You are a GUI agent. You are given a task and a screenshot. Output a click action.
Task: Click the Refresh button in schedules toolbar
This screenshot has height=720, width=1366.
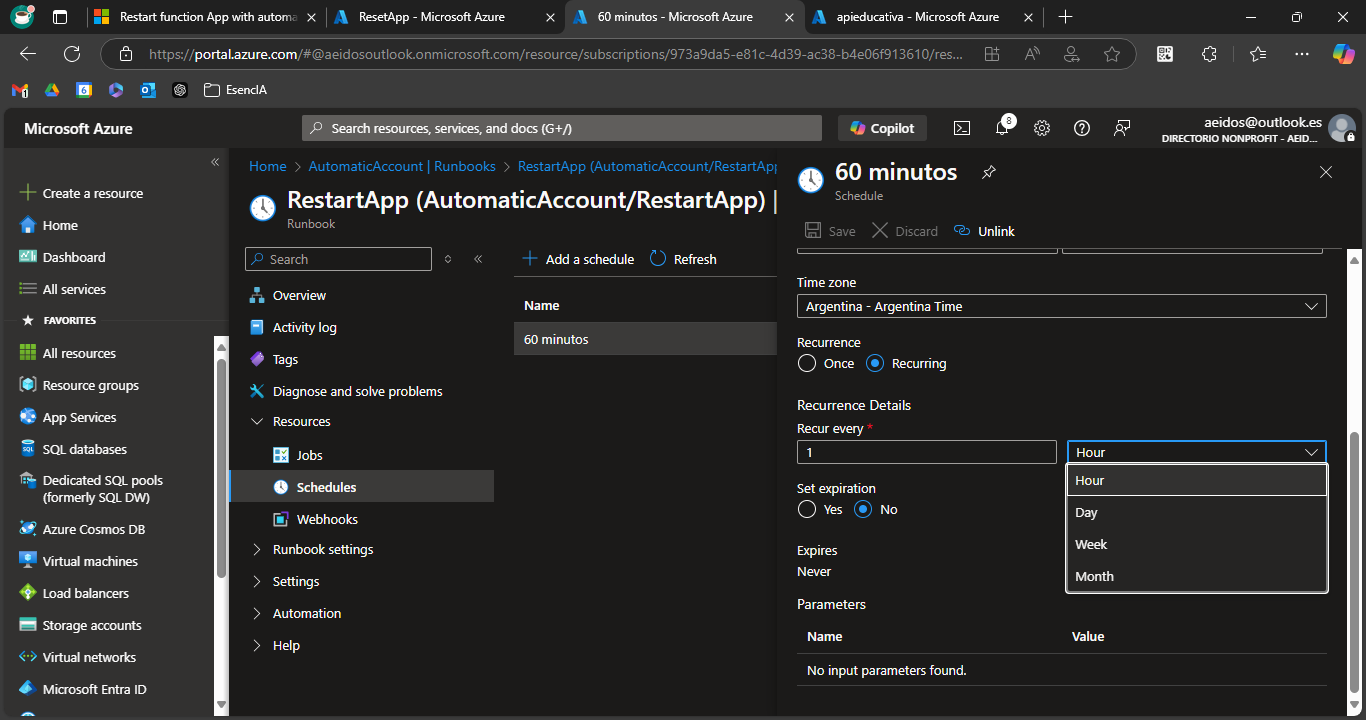683,259
